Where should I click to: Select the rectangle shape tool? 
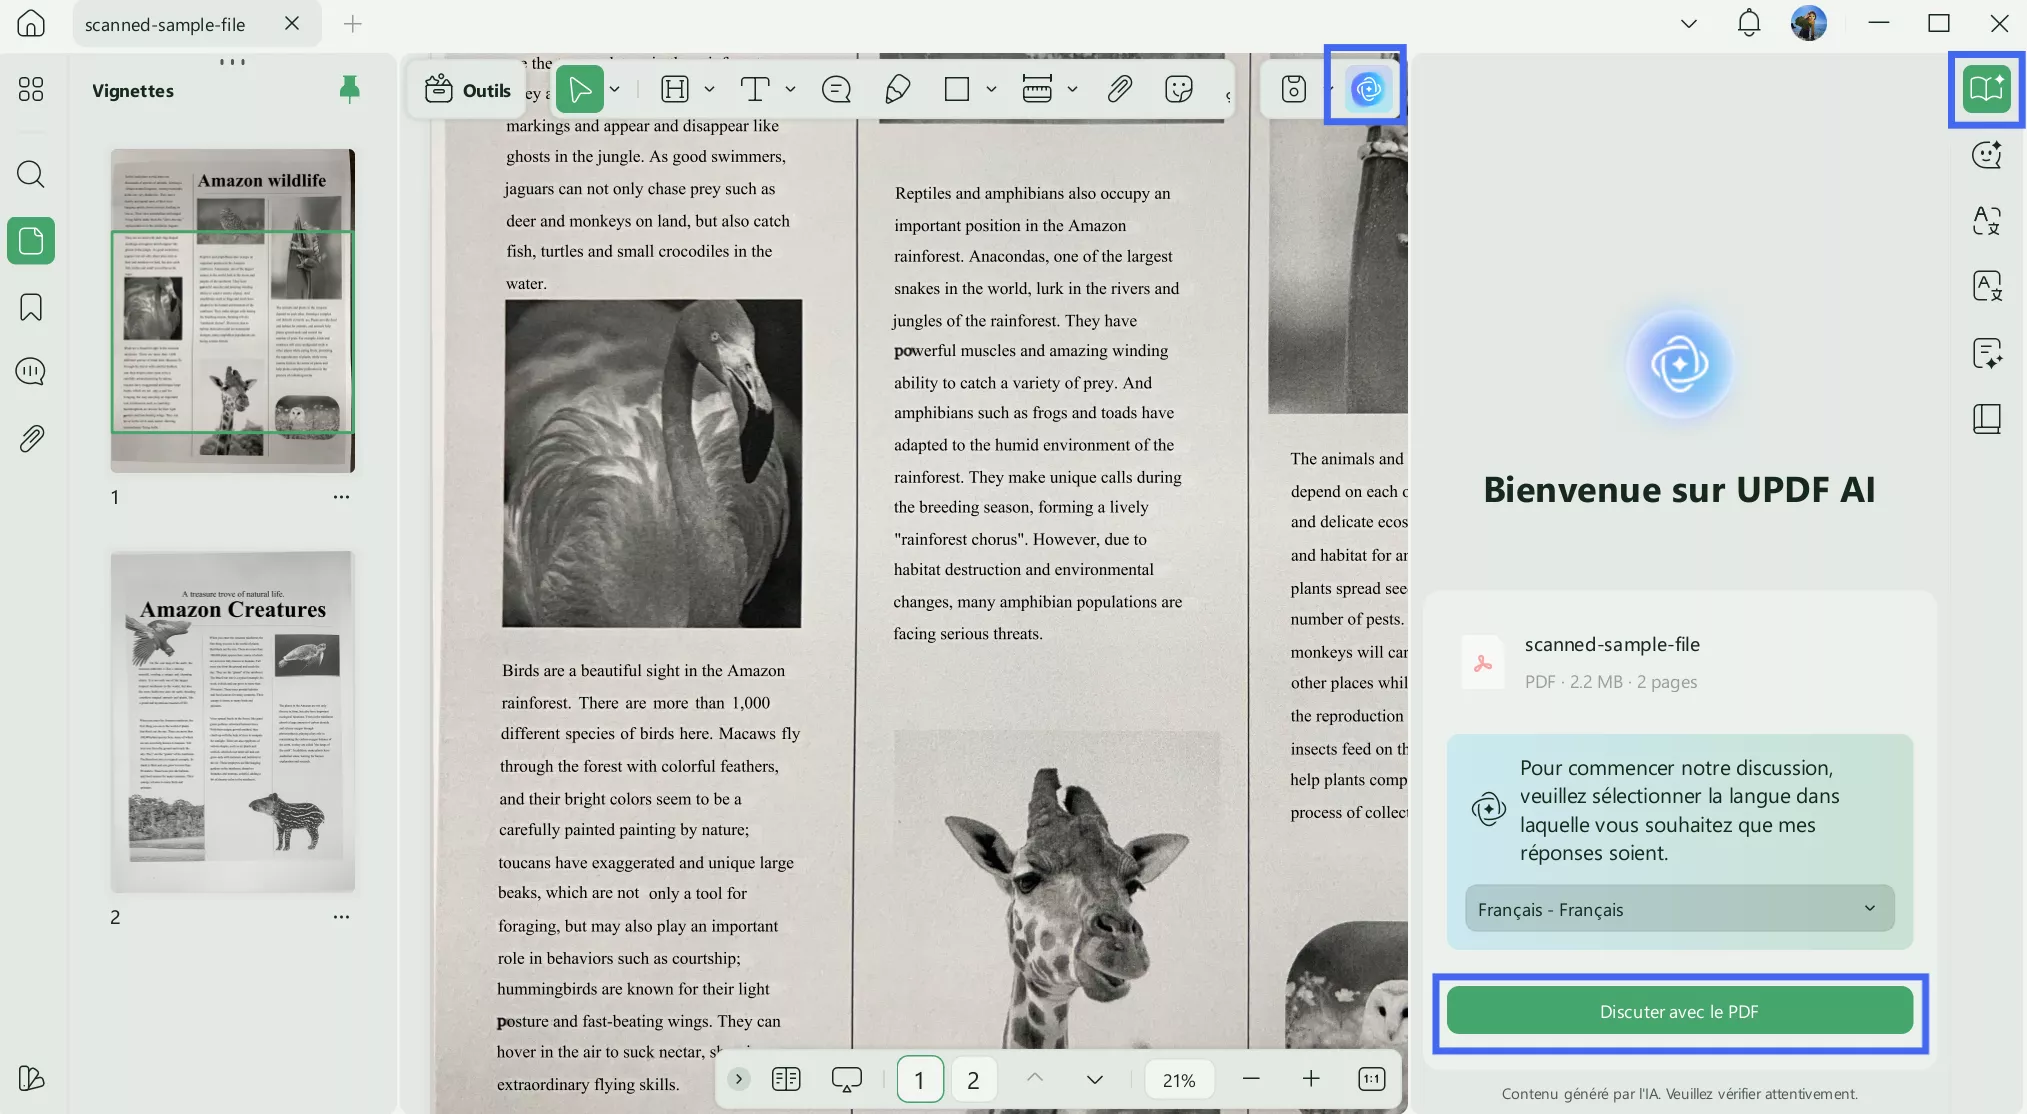(957, 89)
